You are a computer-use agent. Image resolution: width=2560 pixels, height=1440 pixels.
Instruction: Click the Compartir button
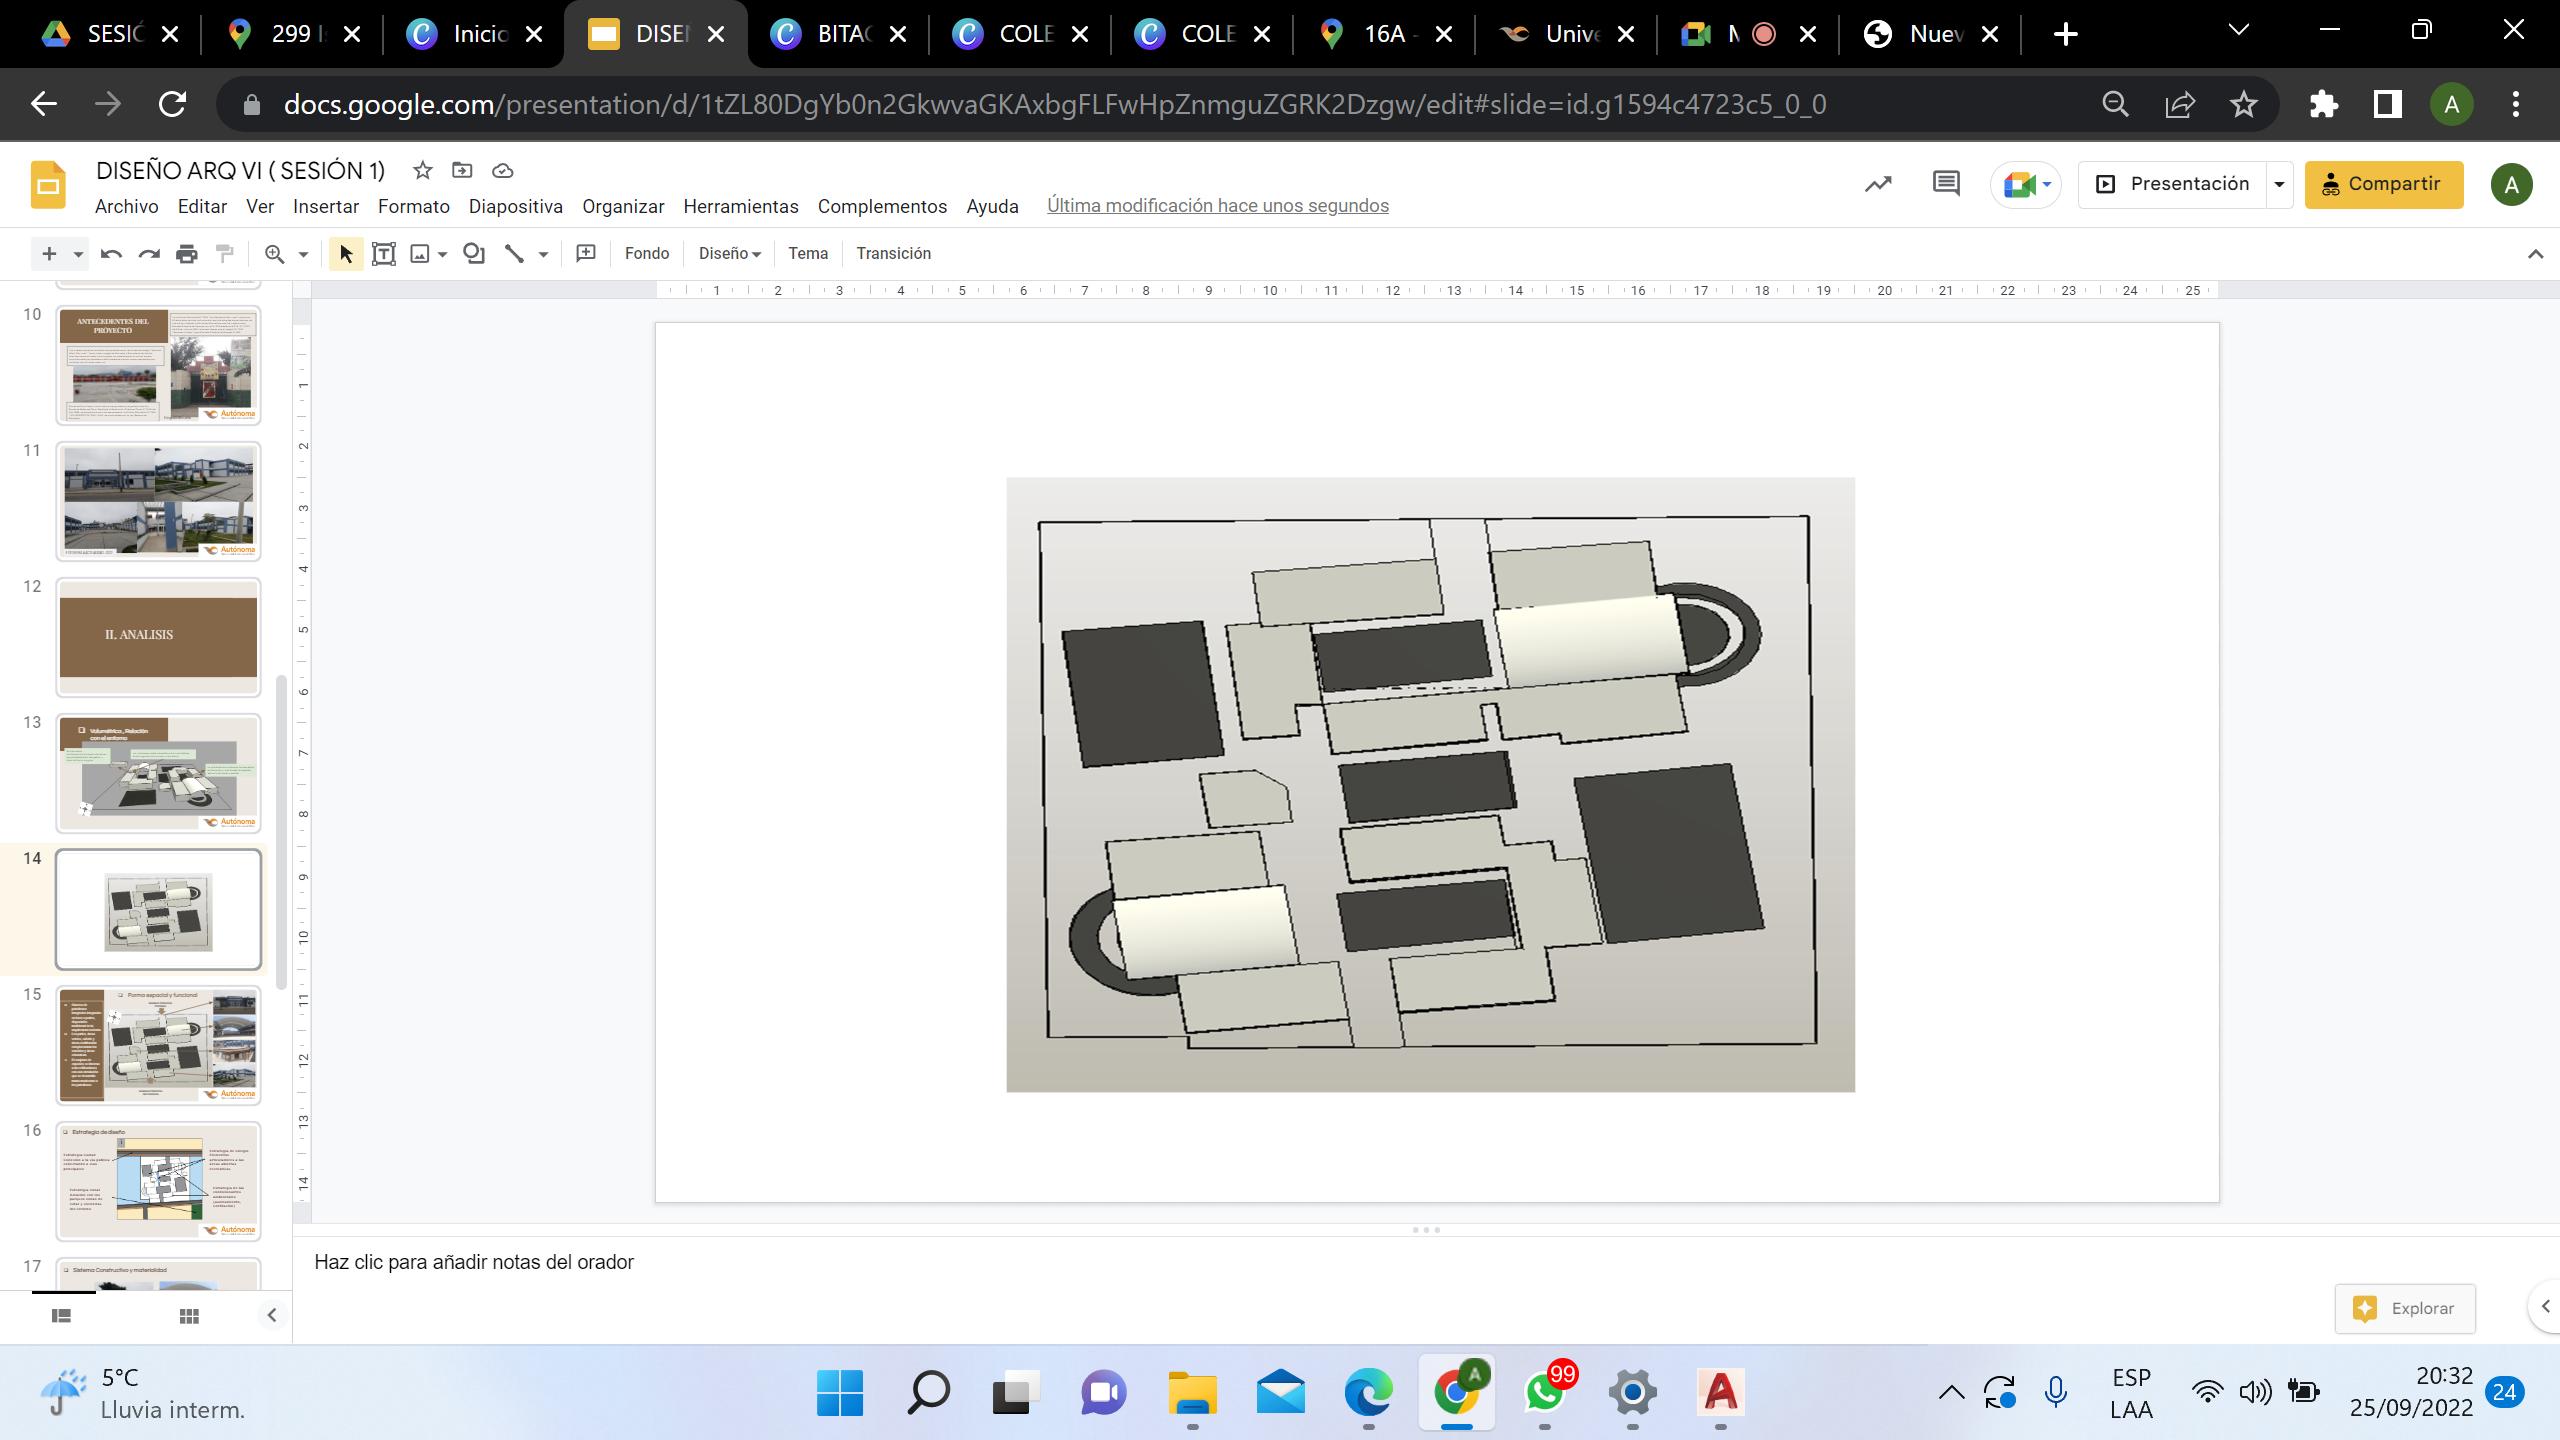2383,184
